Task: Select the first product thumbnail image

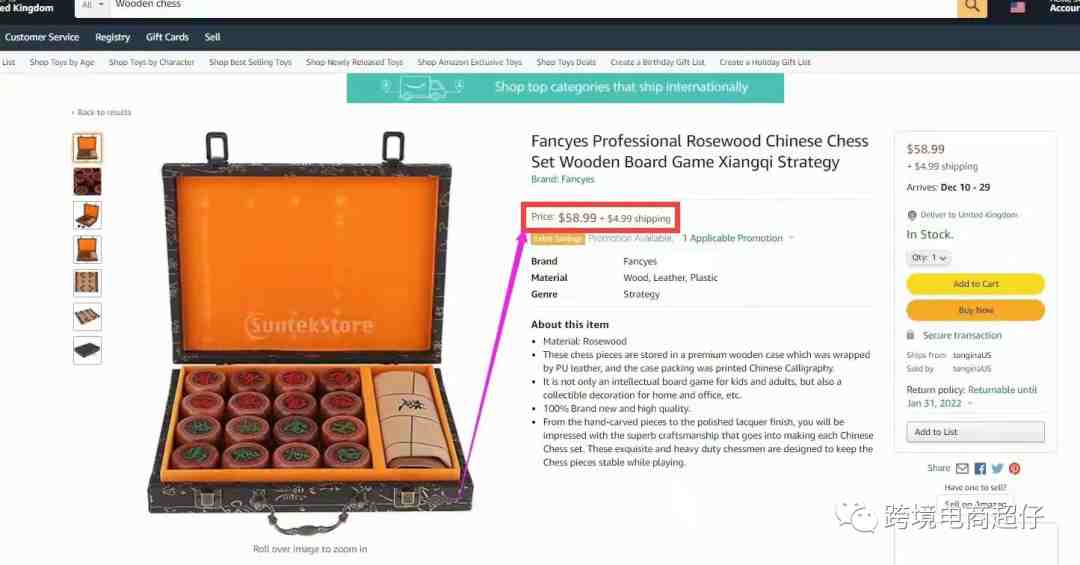Action: [87, 148]
